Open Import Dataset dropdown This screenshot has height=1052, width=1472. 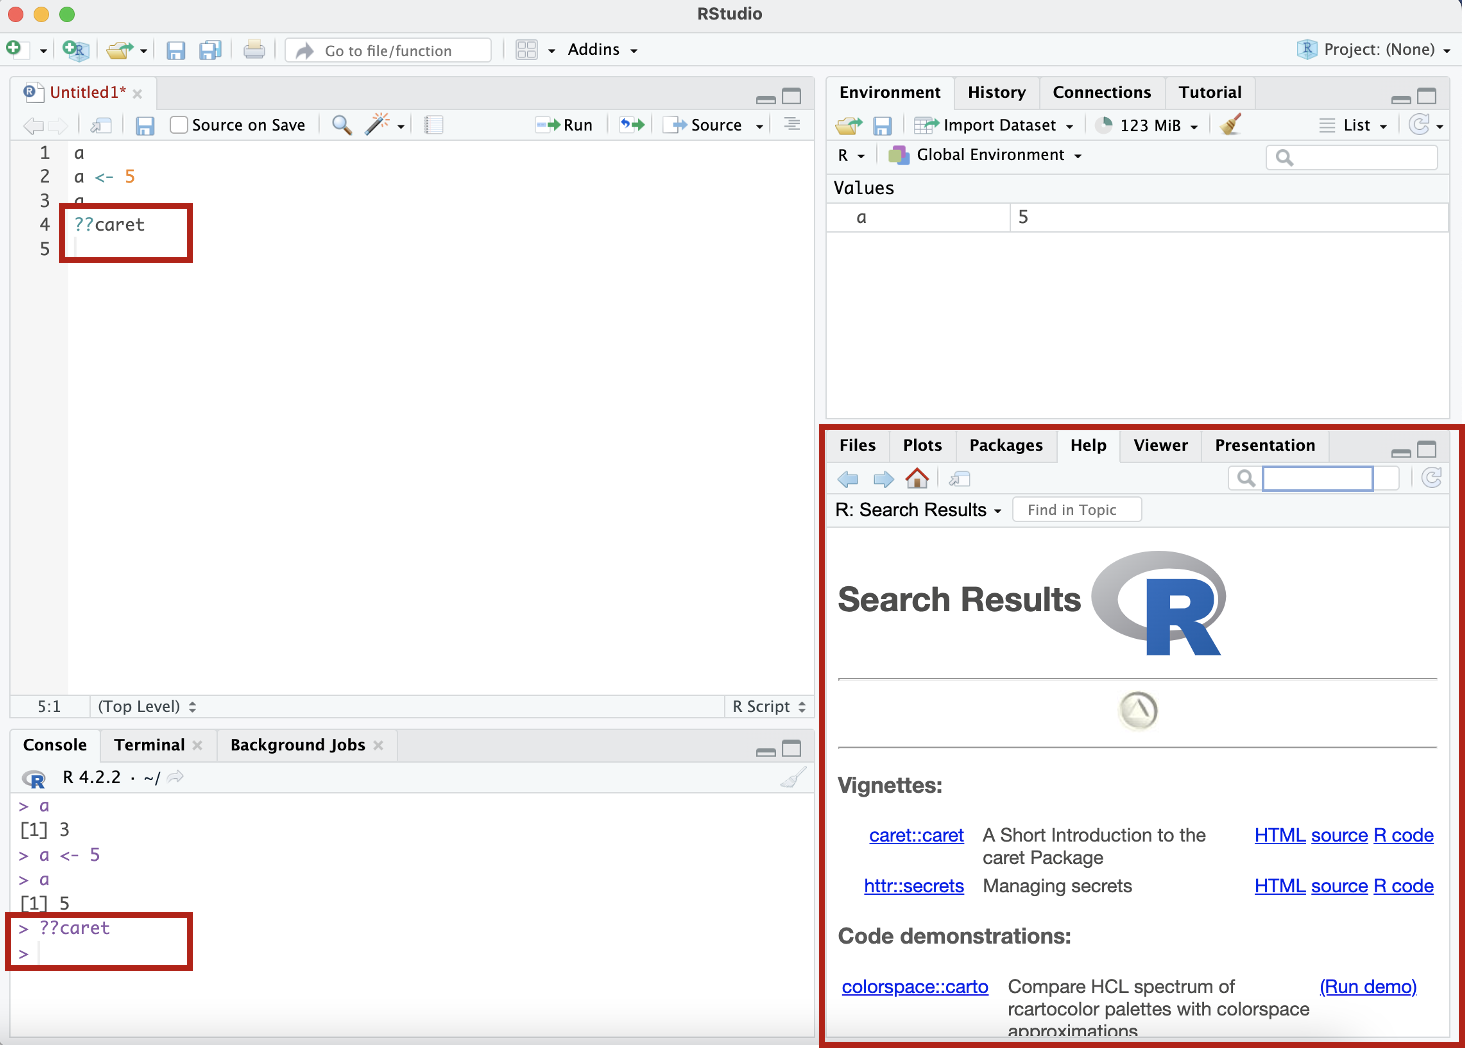(994, 125)
